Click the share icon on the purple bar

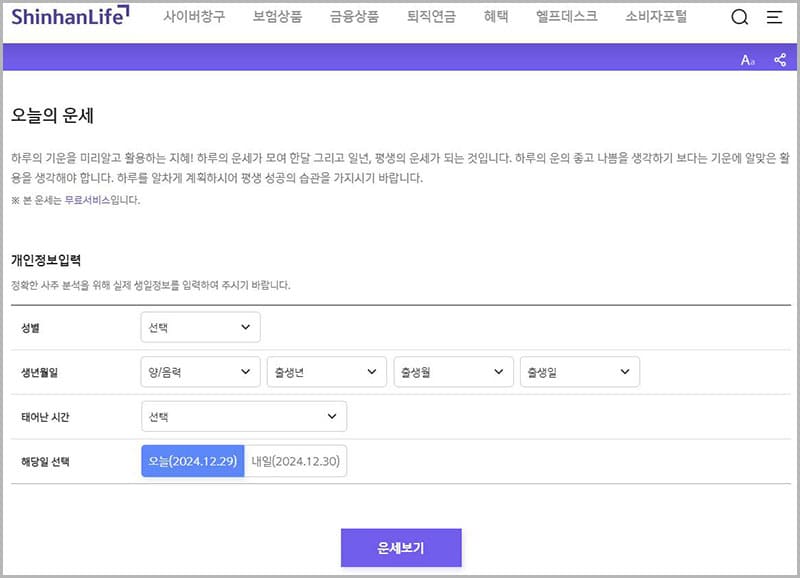[778, 60]
